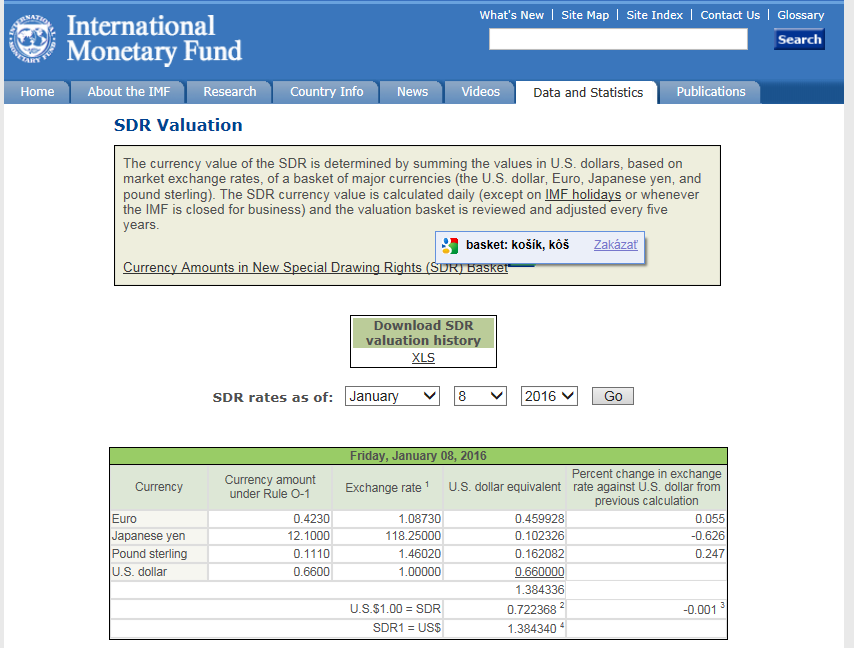Click the yen exchange rate 118.25000
This screenshot has height=648, width=854.
[x=413, y=536]
